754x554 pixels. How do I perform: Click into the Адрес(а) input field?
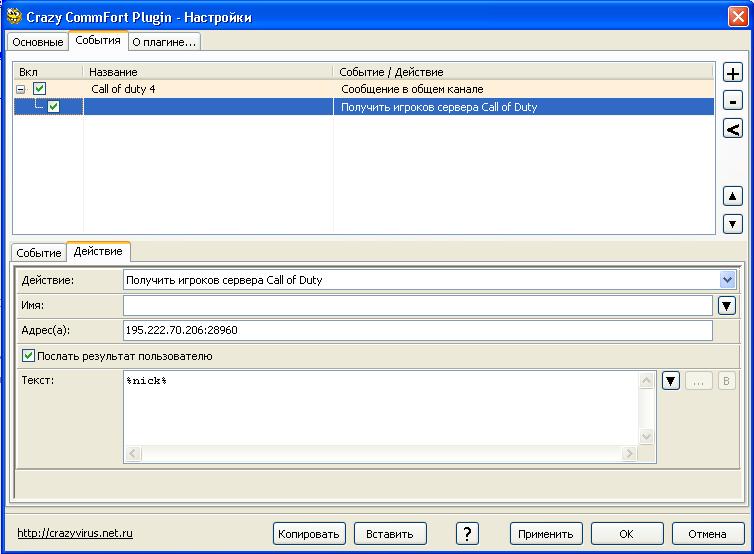tap(417, 330)
